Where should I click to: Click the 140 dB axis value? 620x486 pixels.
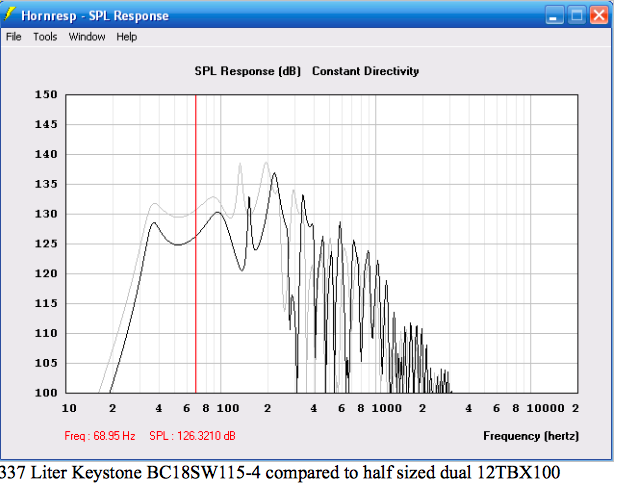pyautogui.click(x=46, y=154)
